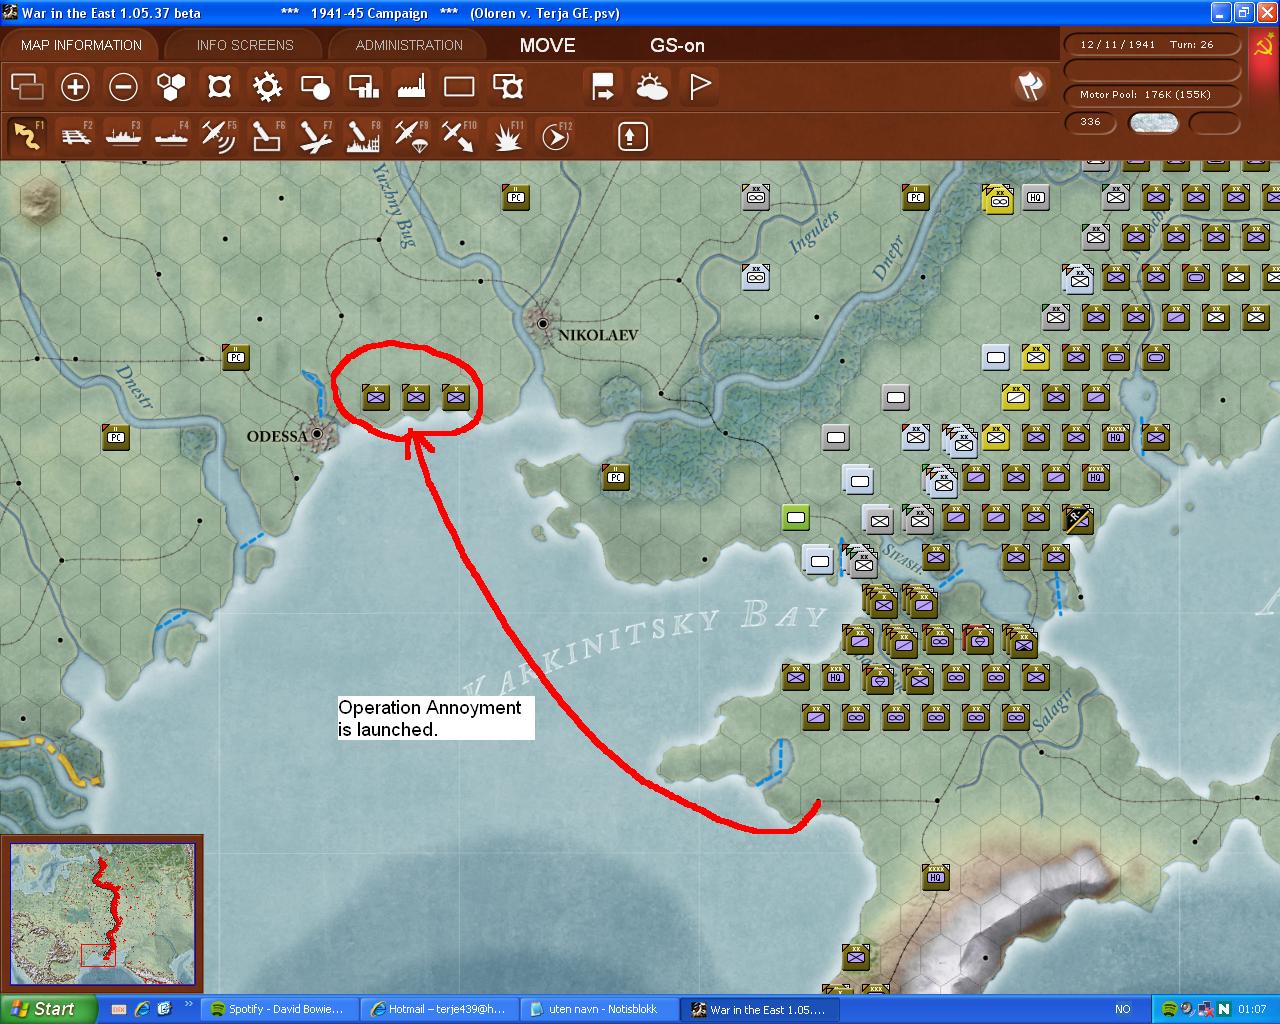Screen dimensions: 1280x1024
Task: Click the pennant flag icon
Action: coord(699,87)
